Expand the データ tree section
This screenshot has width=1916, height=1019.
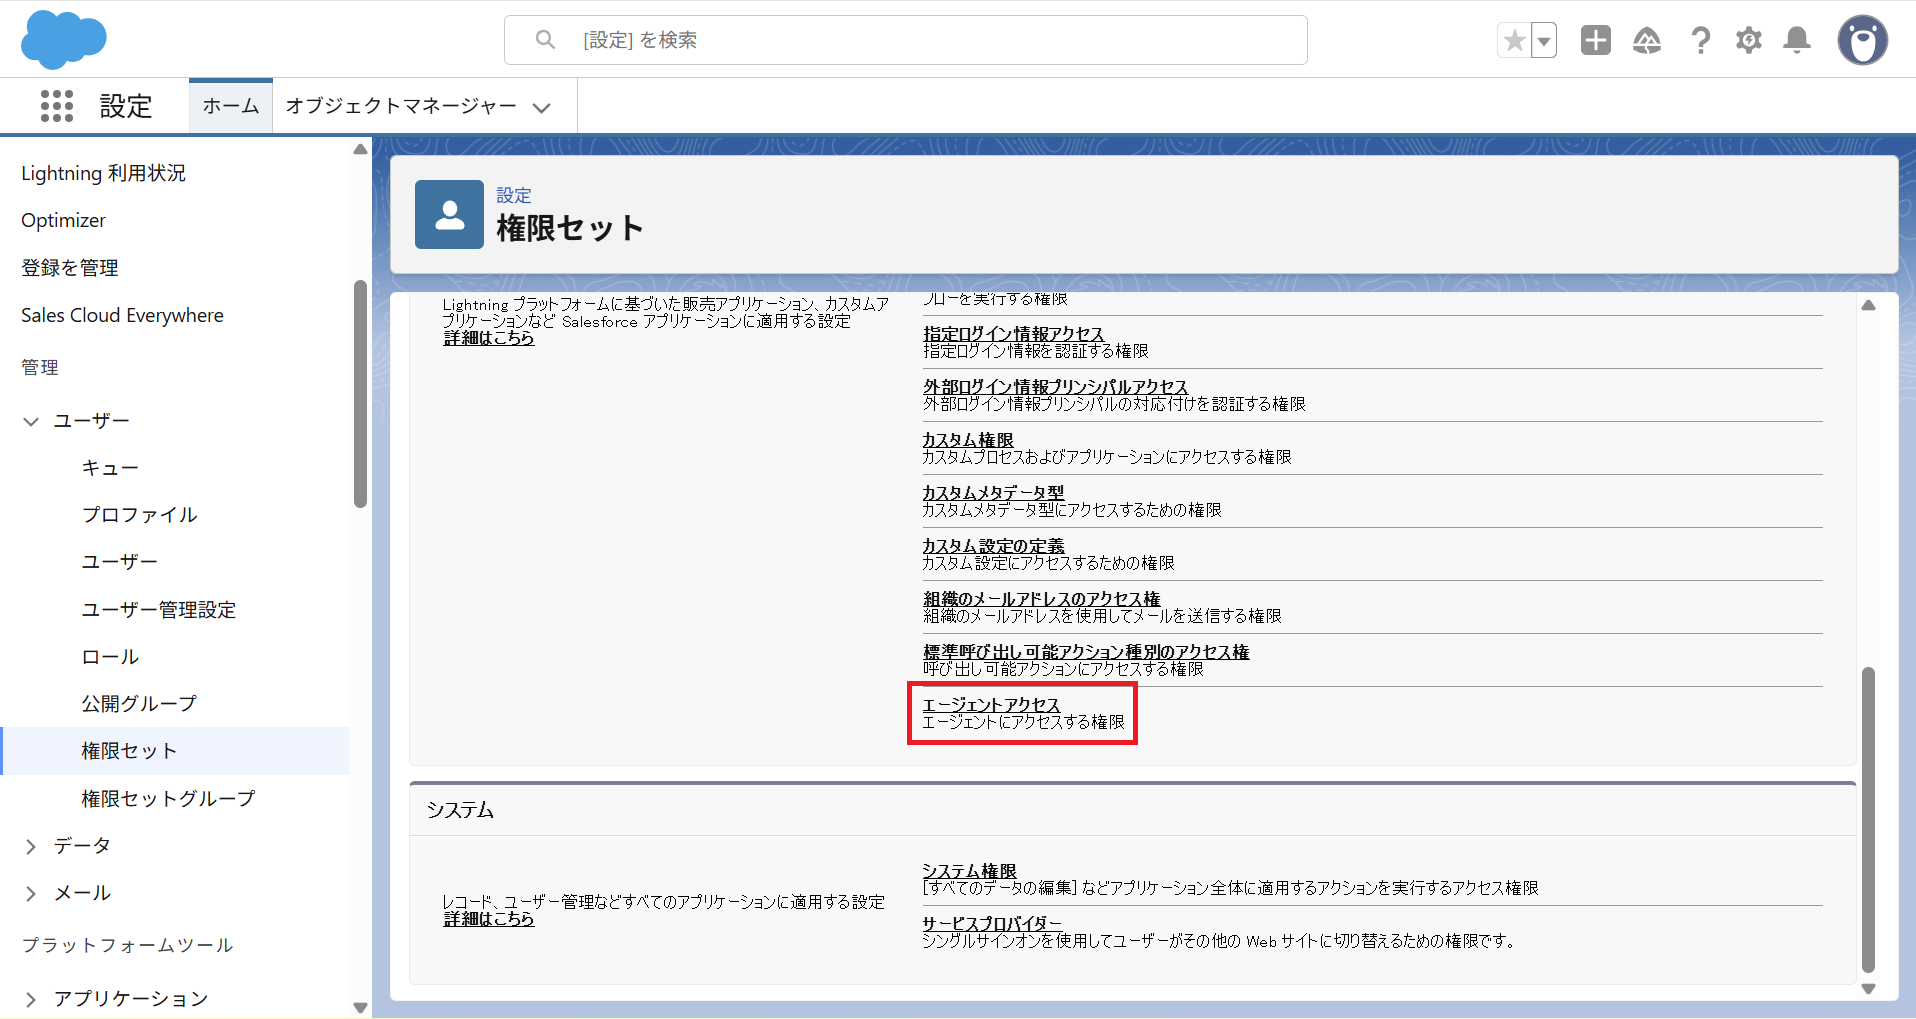[x=31, y=846]
